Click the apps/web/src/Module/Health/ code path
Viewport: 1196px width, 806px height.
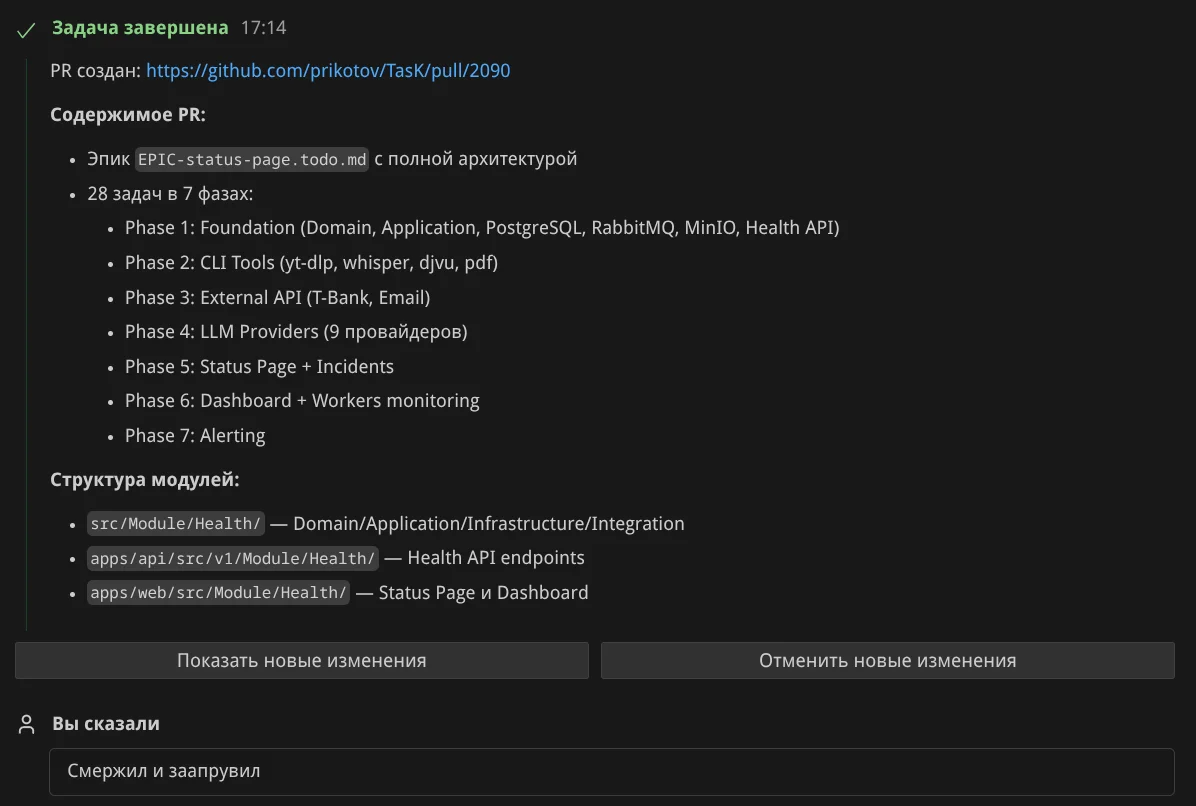(219, 593)
